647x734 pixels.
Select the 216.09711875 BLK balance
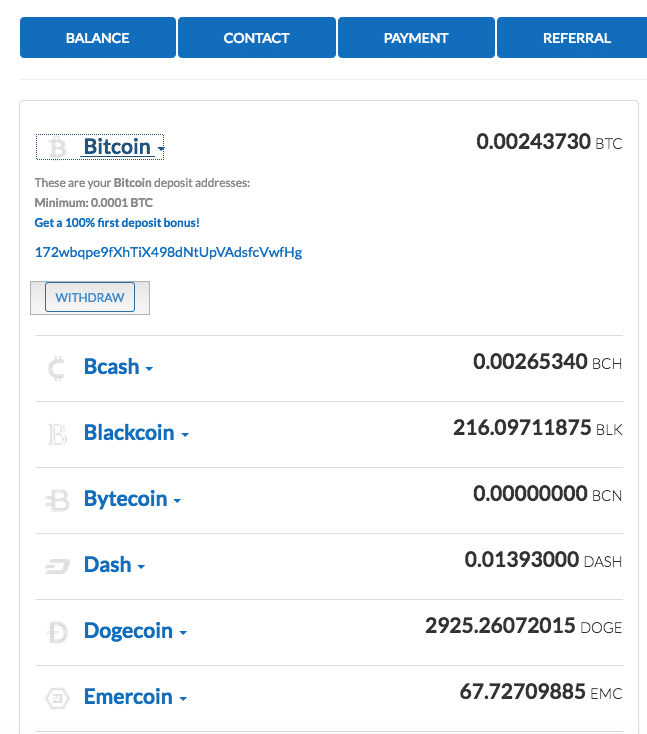click(x=537, y=428)
